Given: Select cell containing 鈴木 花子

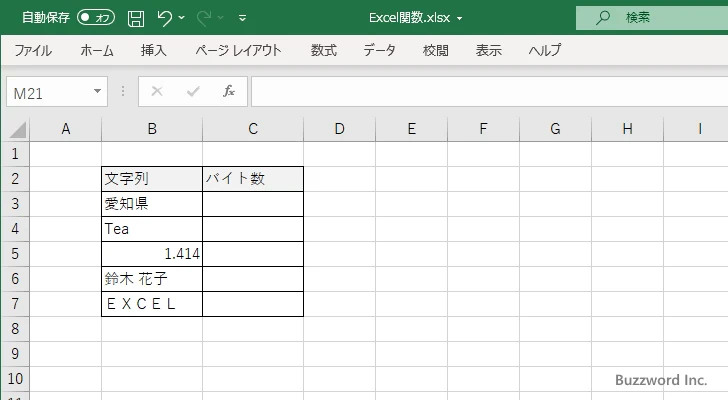Looking at the screenshot, I should (152, 279).
